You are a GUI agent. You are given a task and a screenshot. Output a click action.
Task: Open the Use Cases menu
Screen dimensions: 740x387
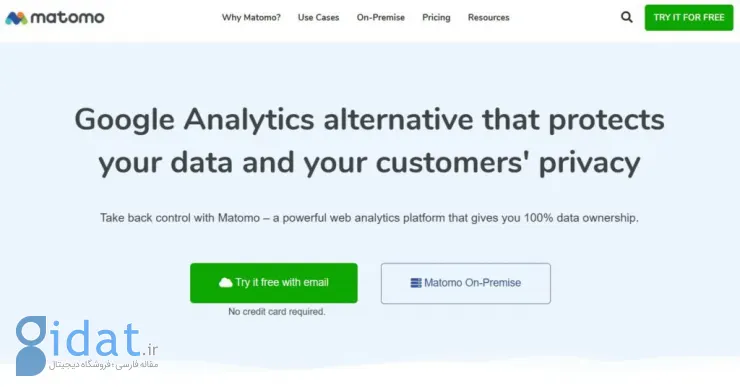(x=319, y=17)
